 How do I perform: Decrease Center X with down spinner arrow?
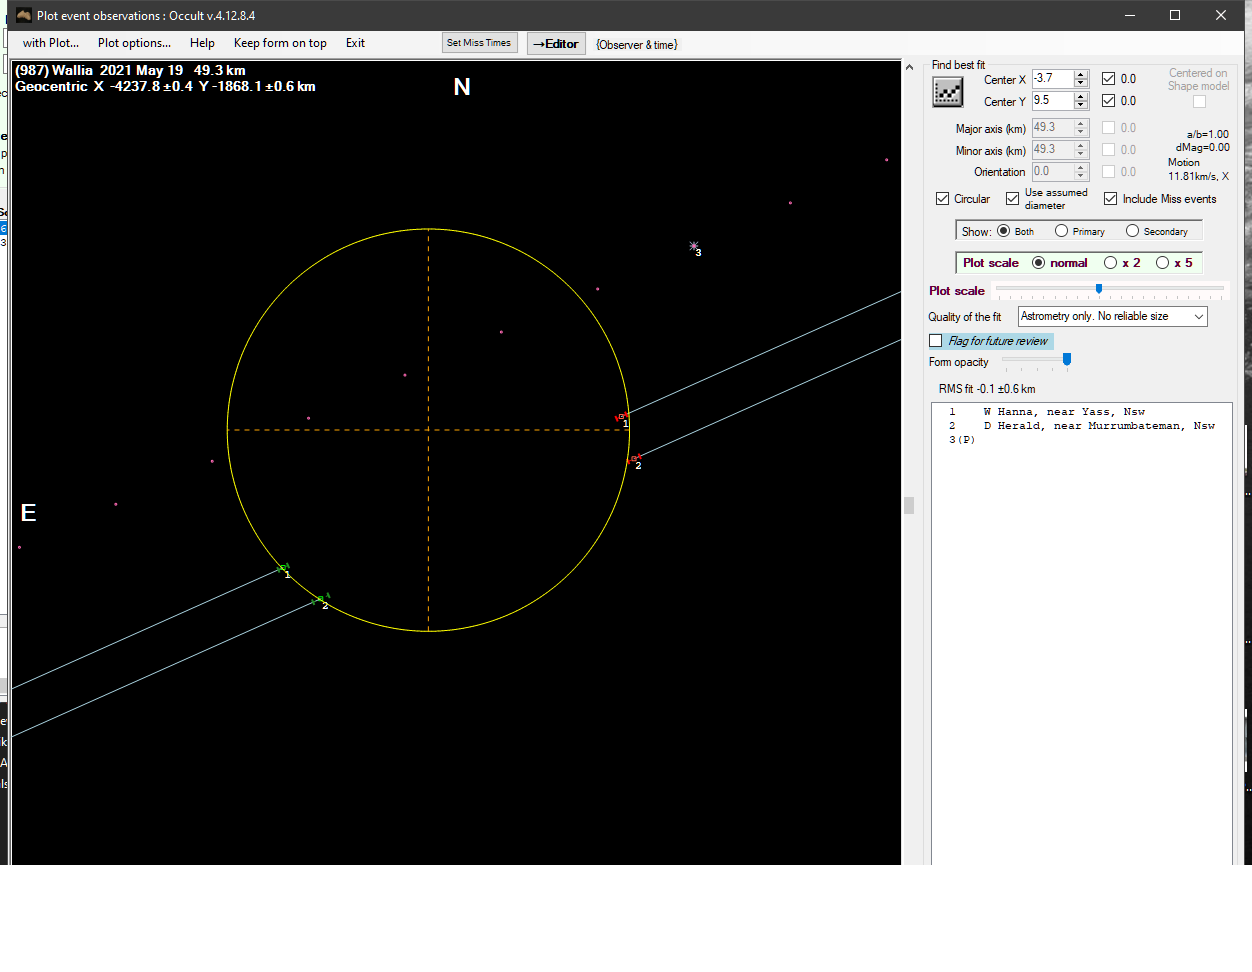click(1080, 83)
